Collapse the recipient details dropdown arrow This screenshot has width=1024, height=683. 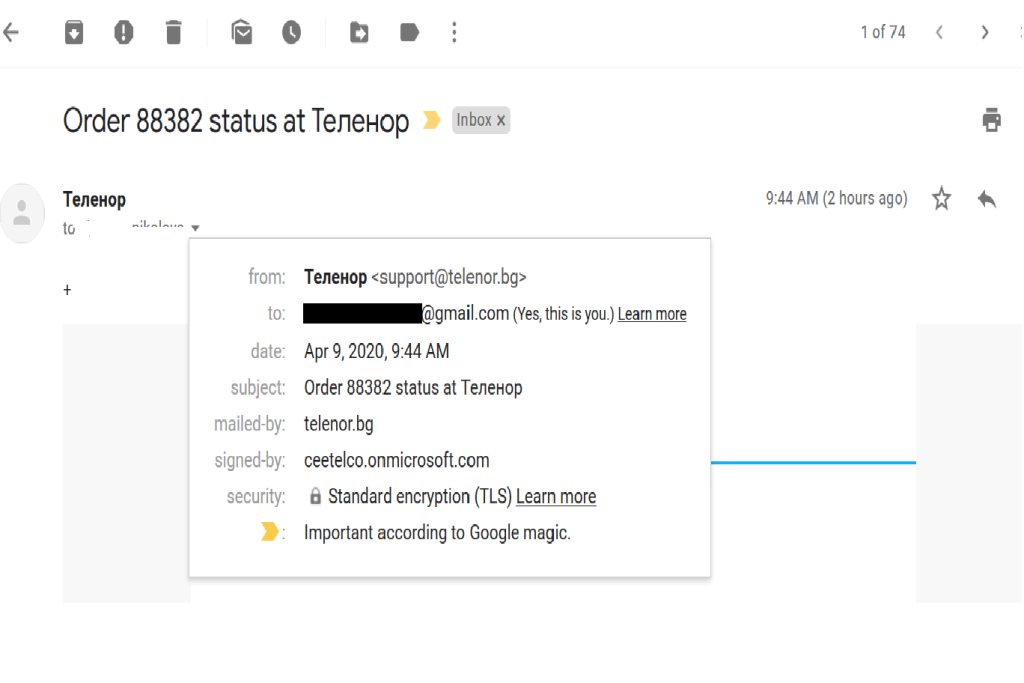[195, 228]
